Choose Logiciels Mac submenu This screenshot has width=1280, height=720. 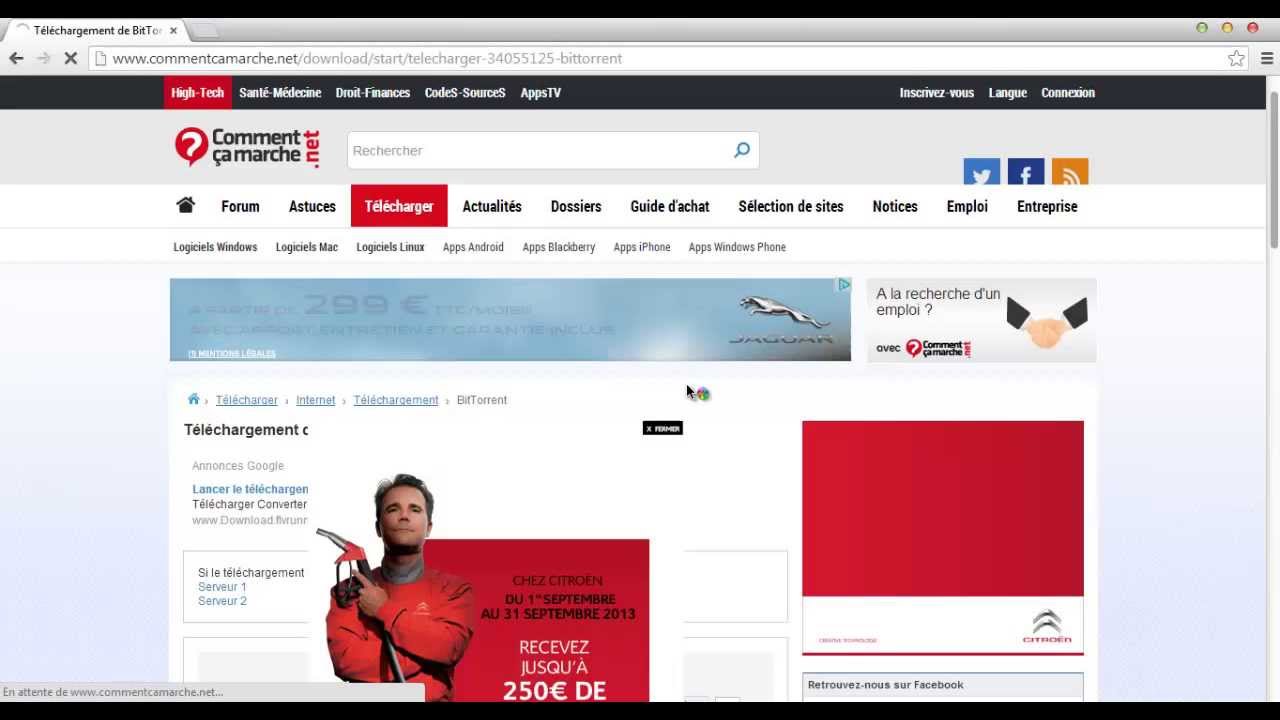[307, 247]
